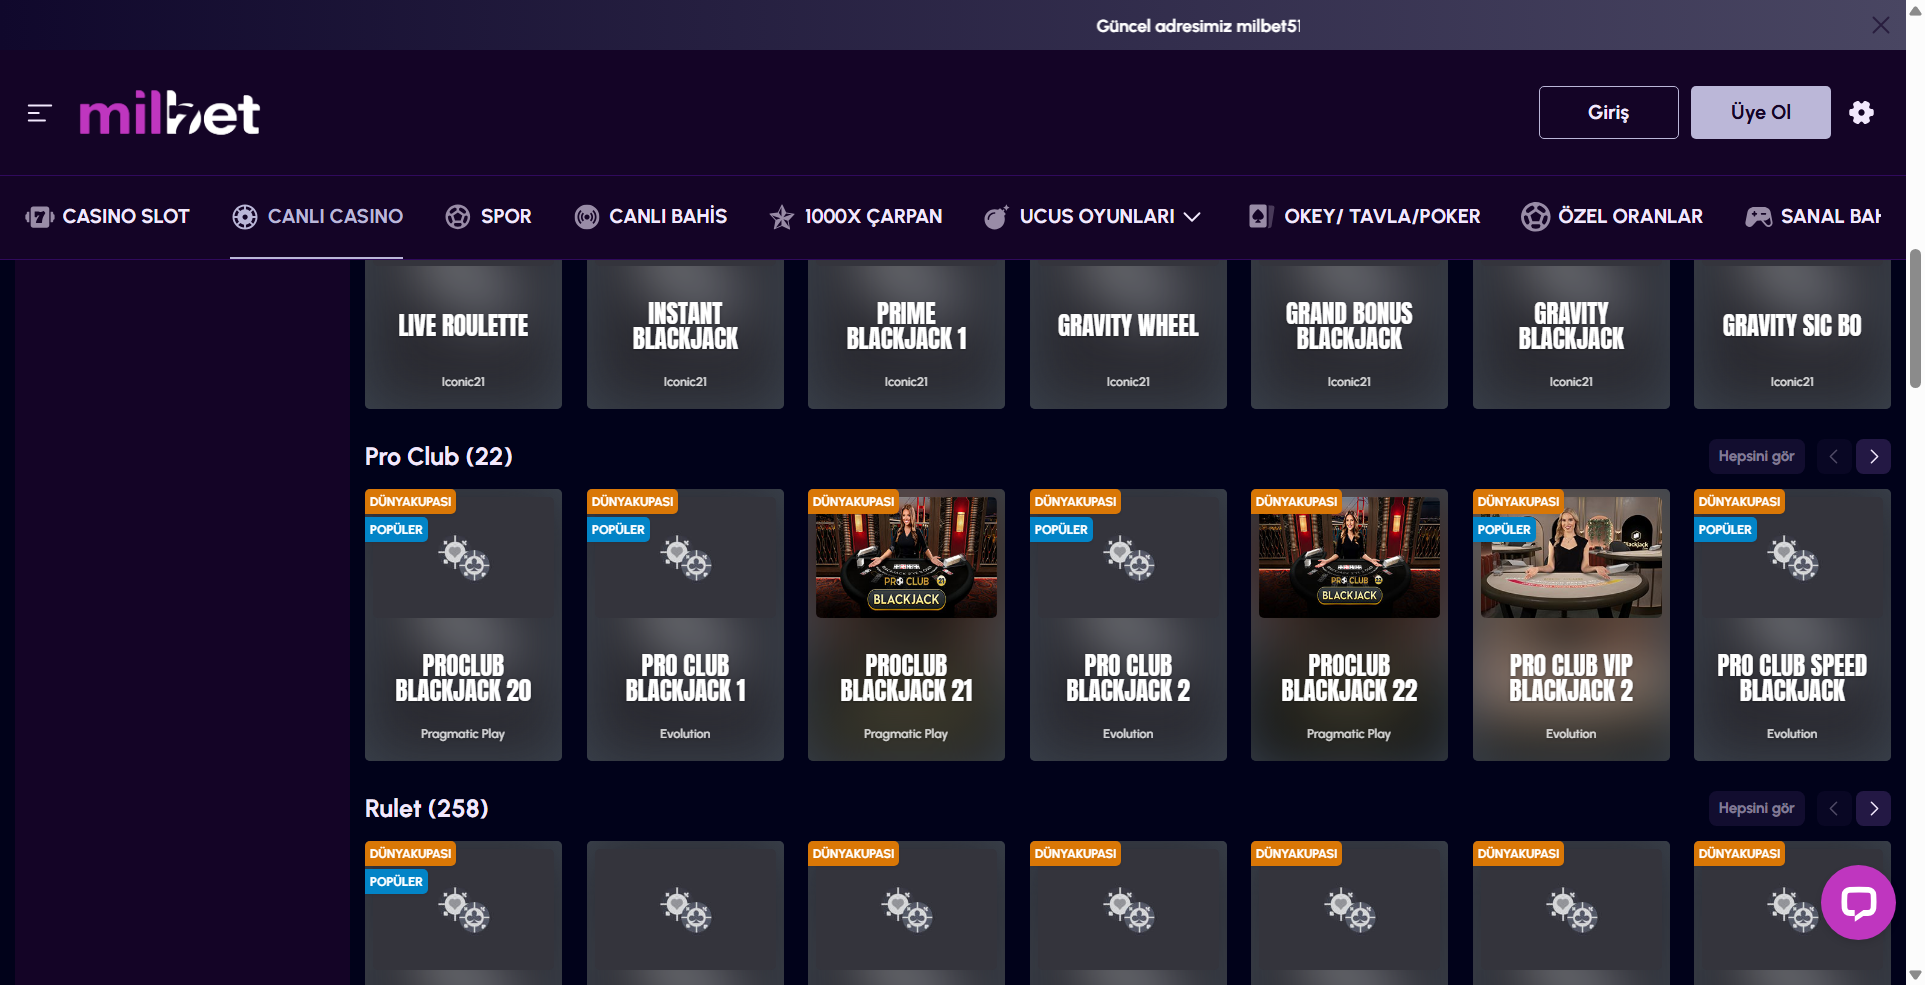Image resolution: width=1925 pixels, height=985 pixels.
Task: Click the Canlı Bahis target icon
Action: 587,217
